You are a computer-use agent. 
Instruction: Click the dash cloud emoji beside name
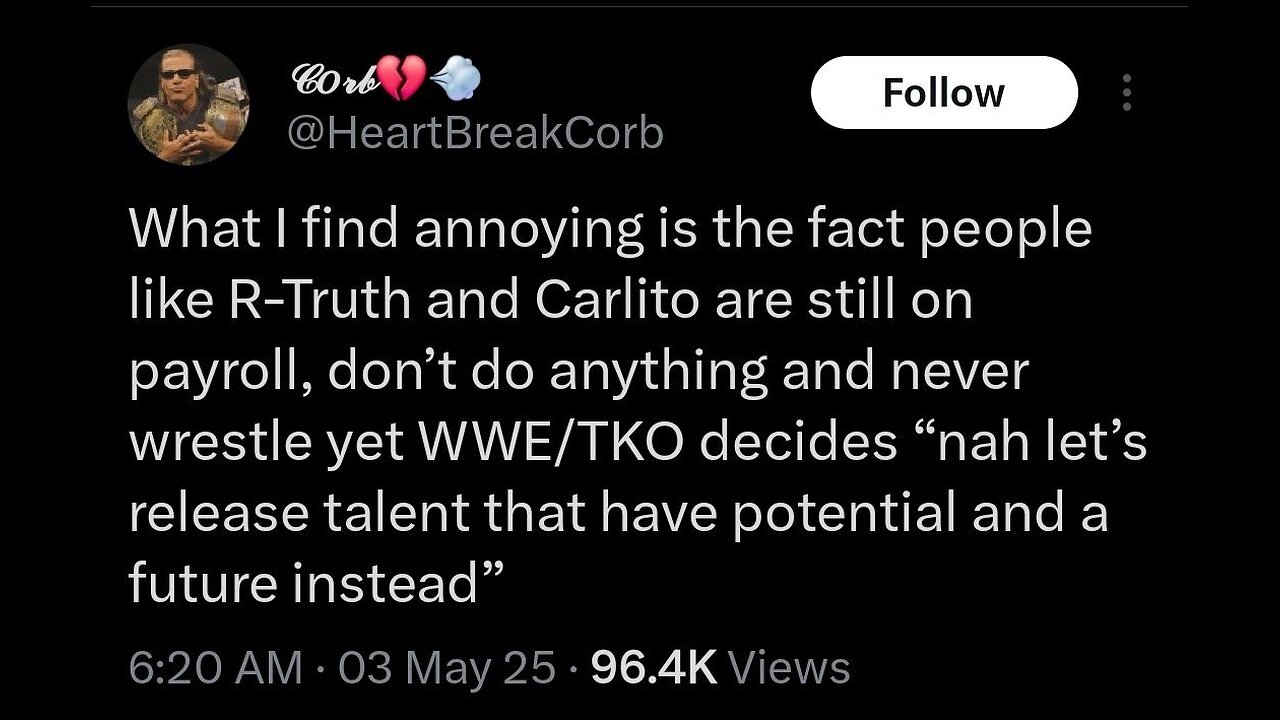[456, 81]
